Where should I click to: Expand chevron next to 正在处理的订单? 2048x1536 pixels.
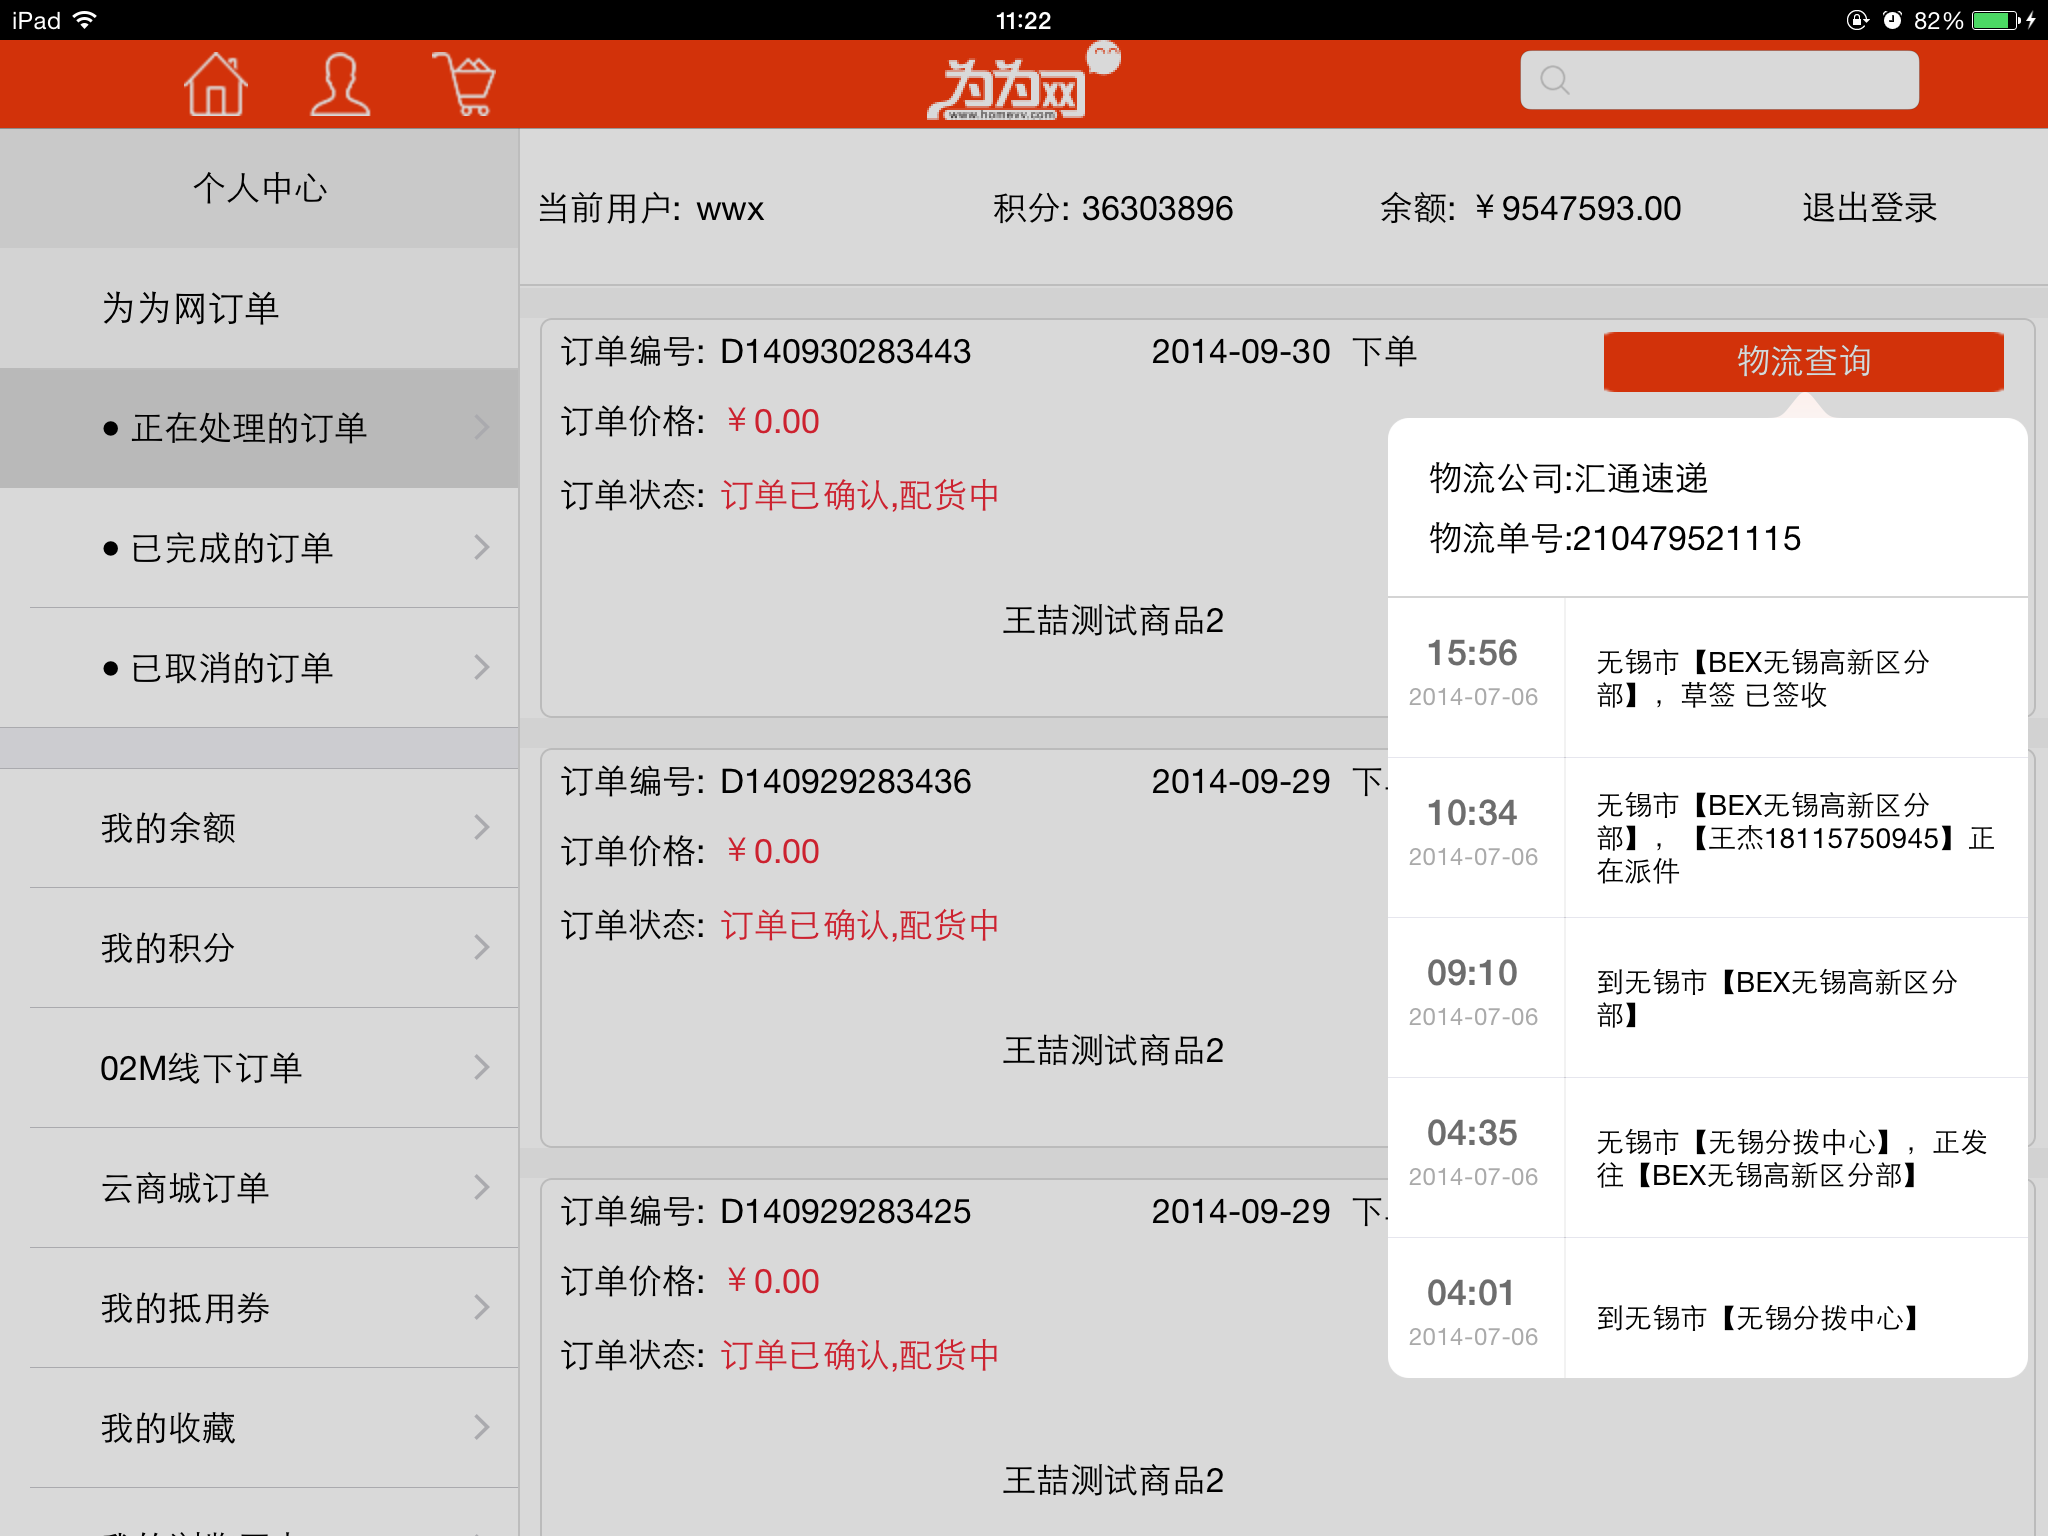point(482,427)
